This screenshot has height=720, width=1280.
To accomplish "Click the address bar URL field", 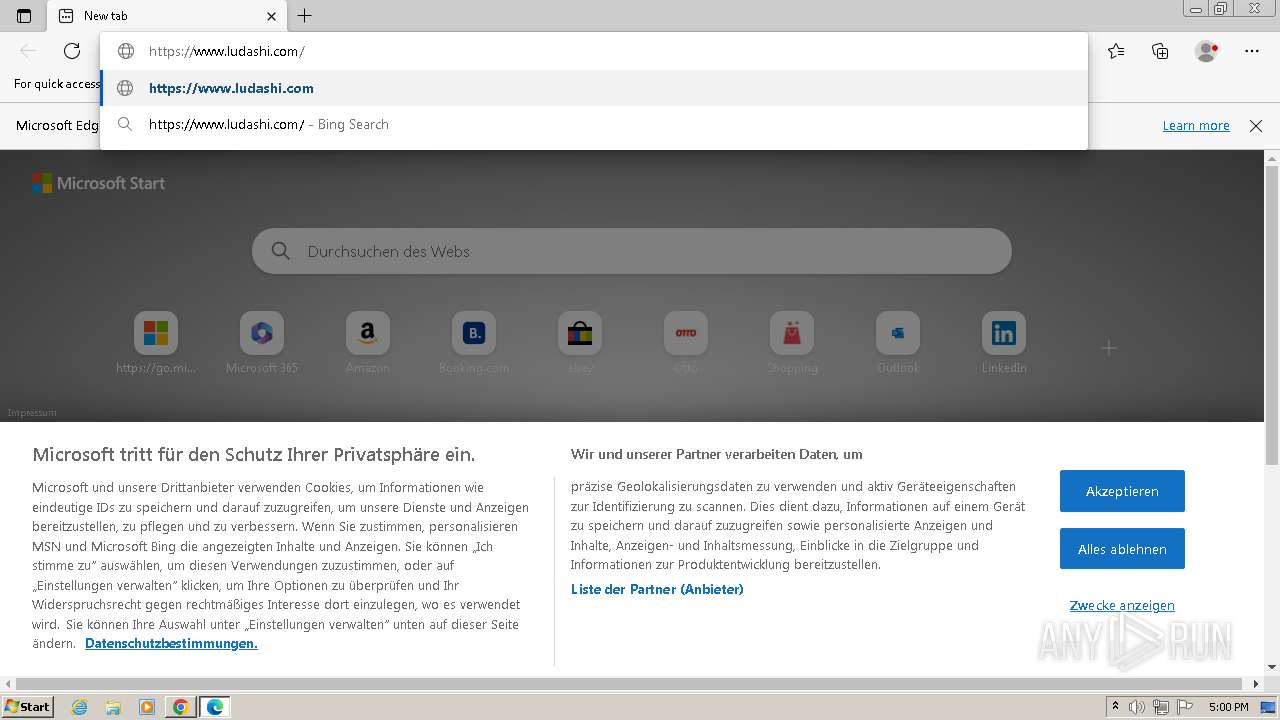I will [594, 51].
